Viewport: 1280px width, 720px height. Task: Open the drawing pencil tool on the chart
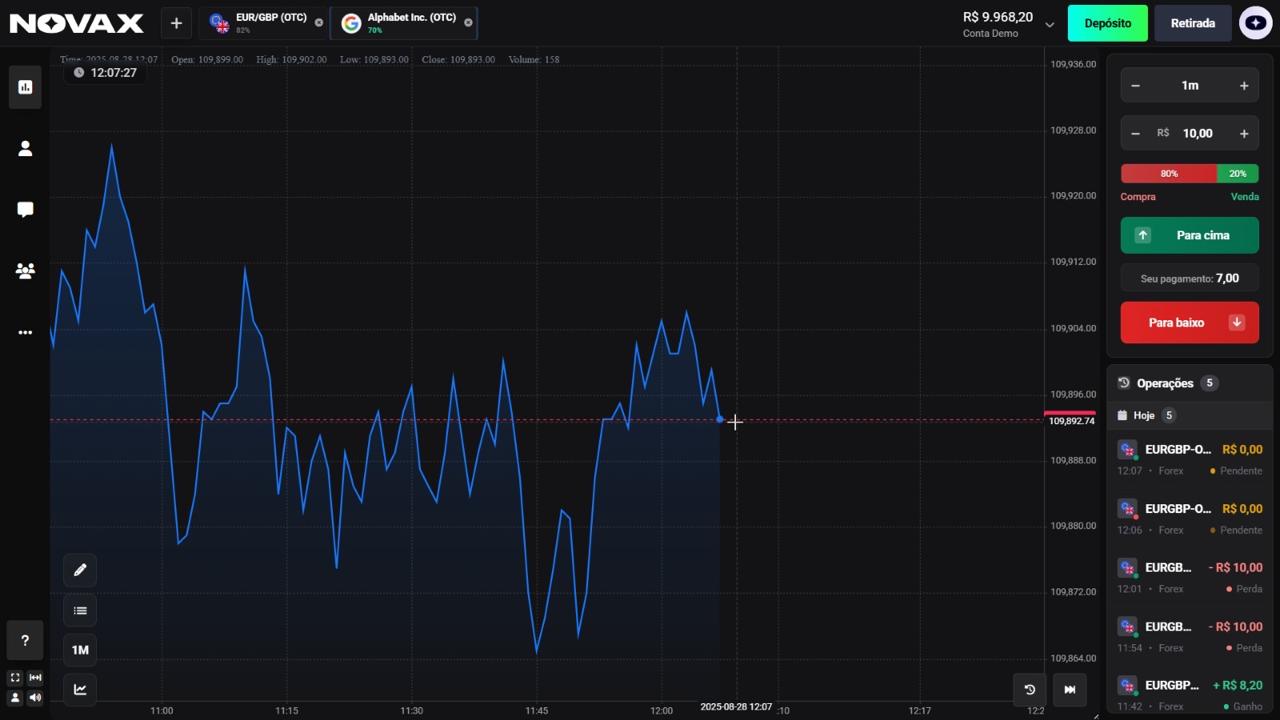(x=80, y=570)
